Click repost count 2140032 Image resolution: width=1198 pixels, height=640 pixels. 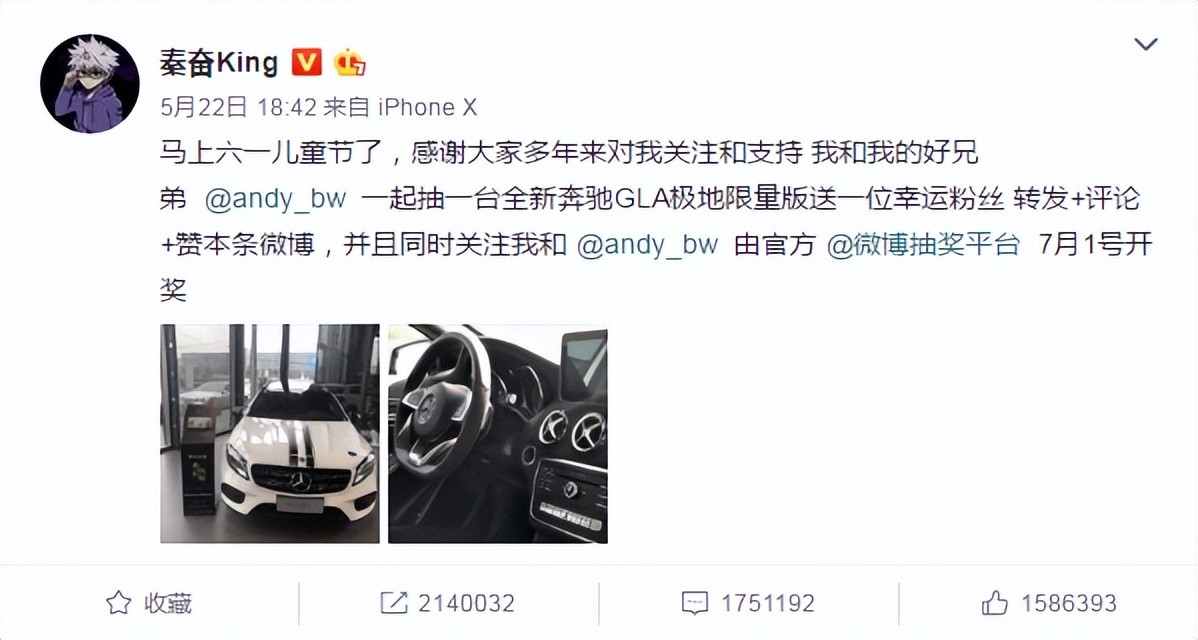466,603
